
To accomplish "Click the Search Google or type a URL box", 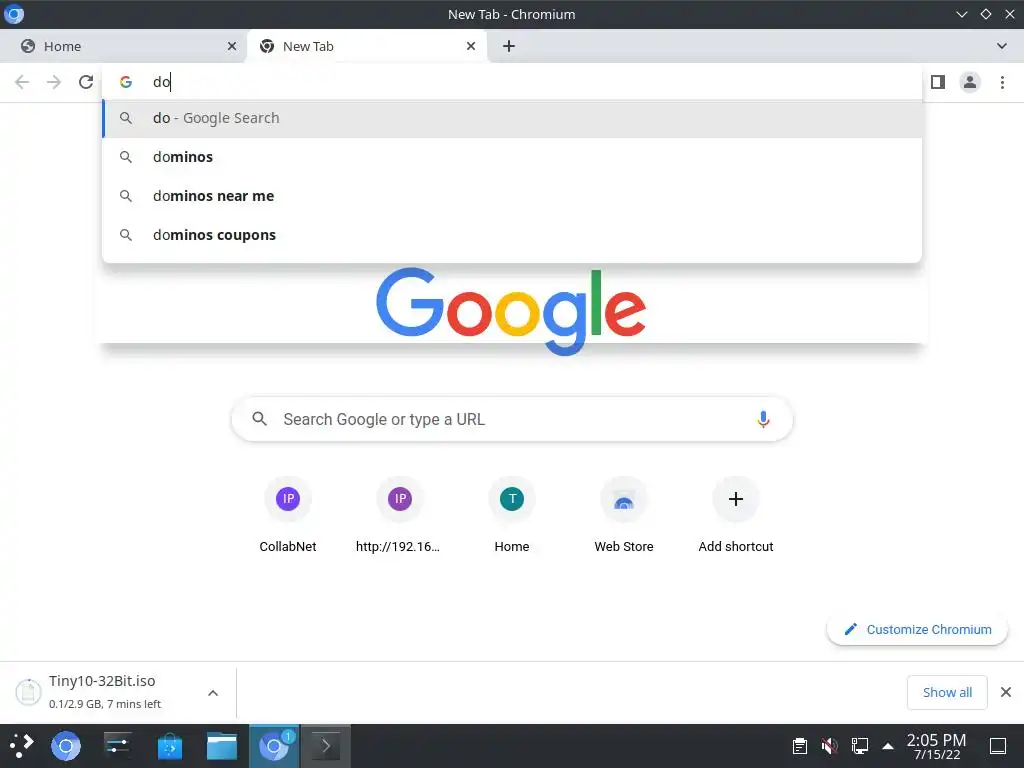I will coord(512,419).
